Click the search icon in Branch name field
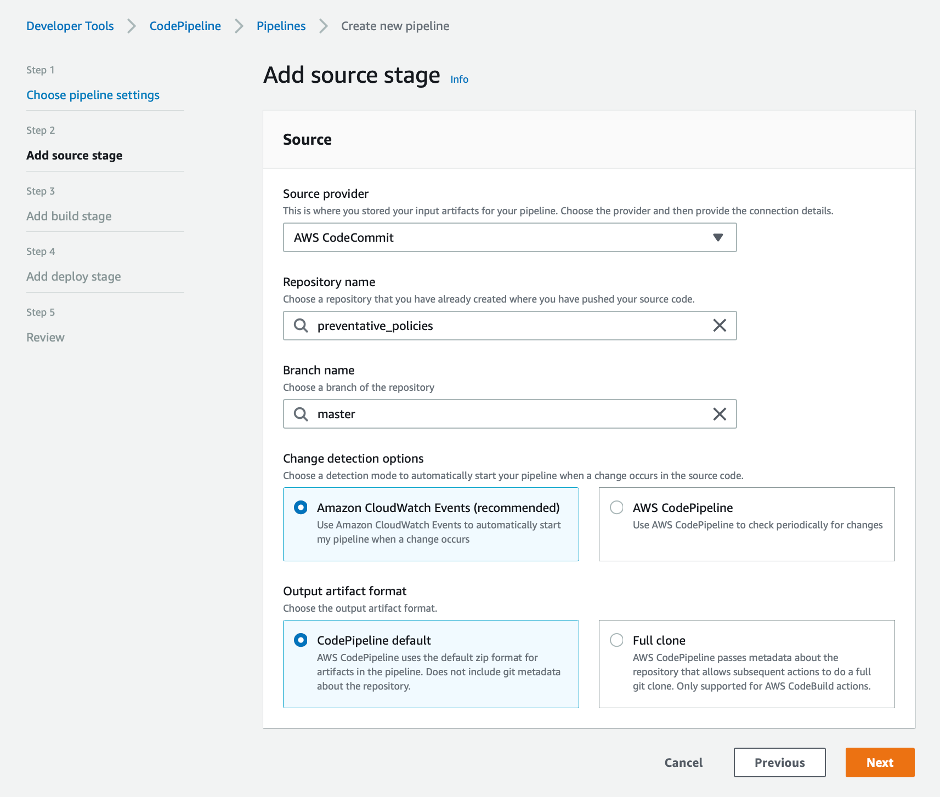The image size is (941, 797). click(x=299, y=413)
